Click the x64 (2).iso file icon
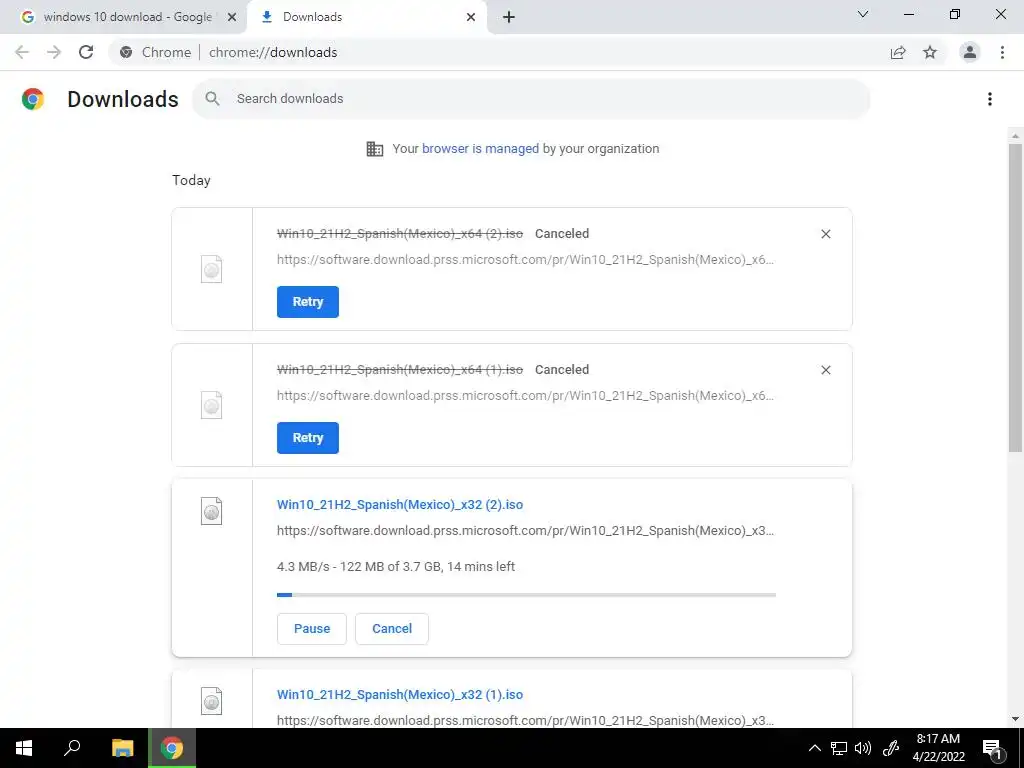The height and width of the screenshot is (768, 1024). point(212,269)
